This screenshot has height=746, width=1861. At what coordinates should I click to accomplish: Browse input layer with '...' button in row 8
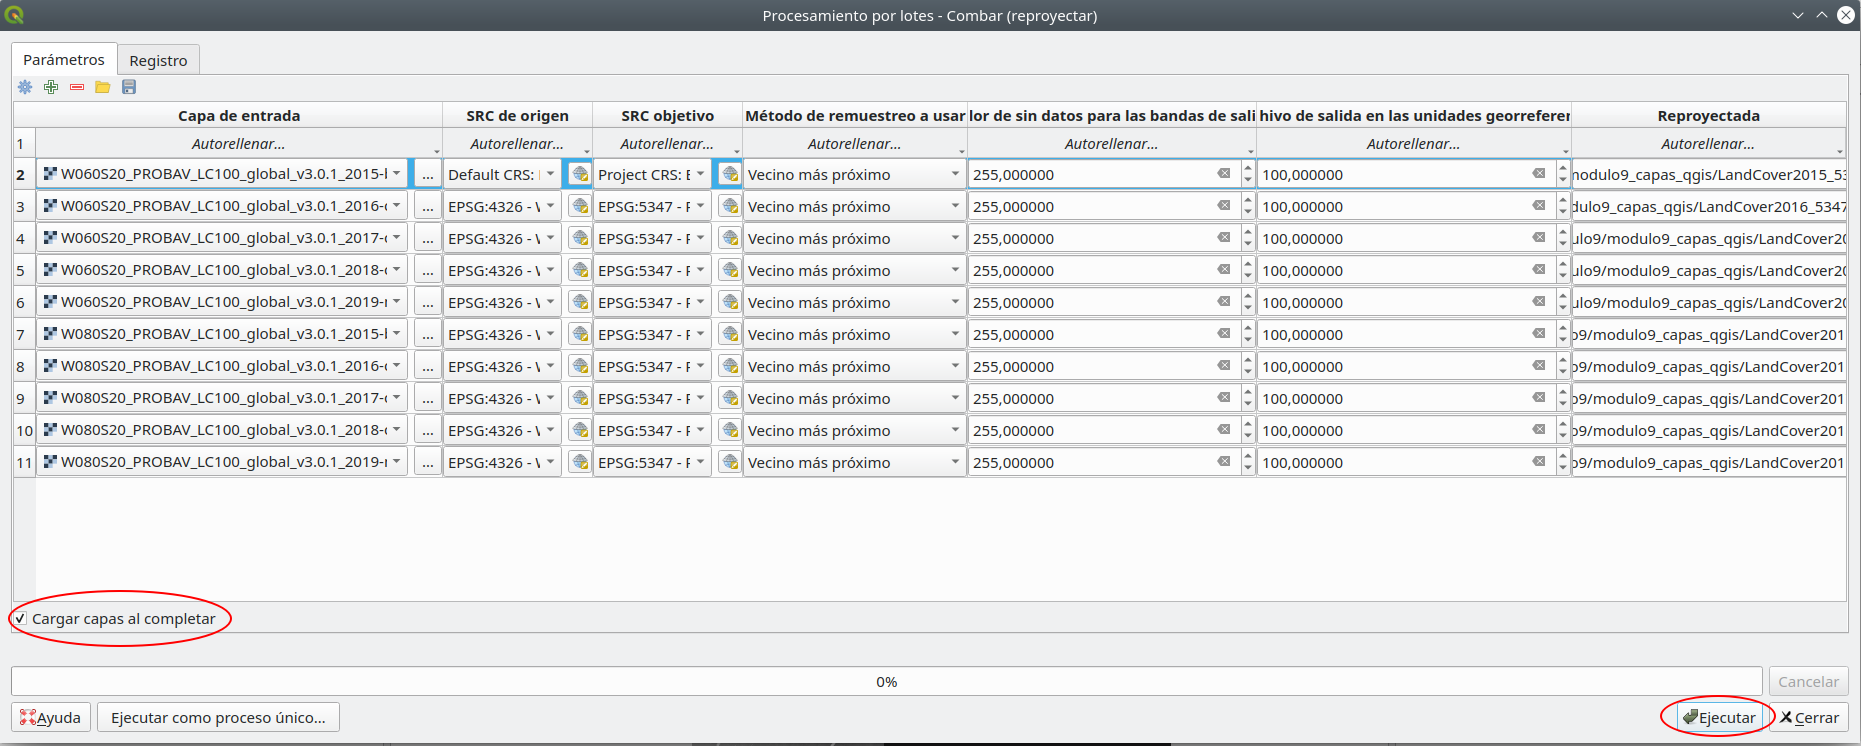tap(428, 366)
